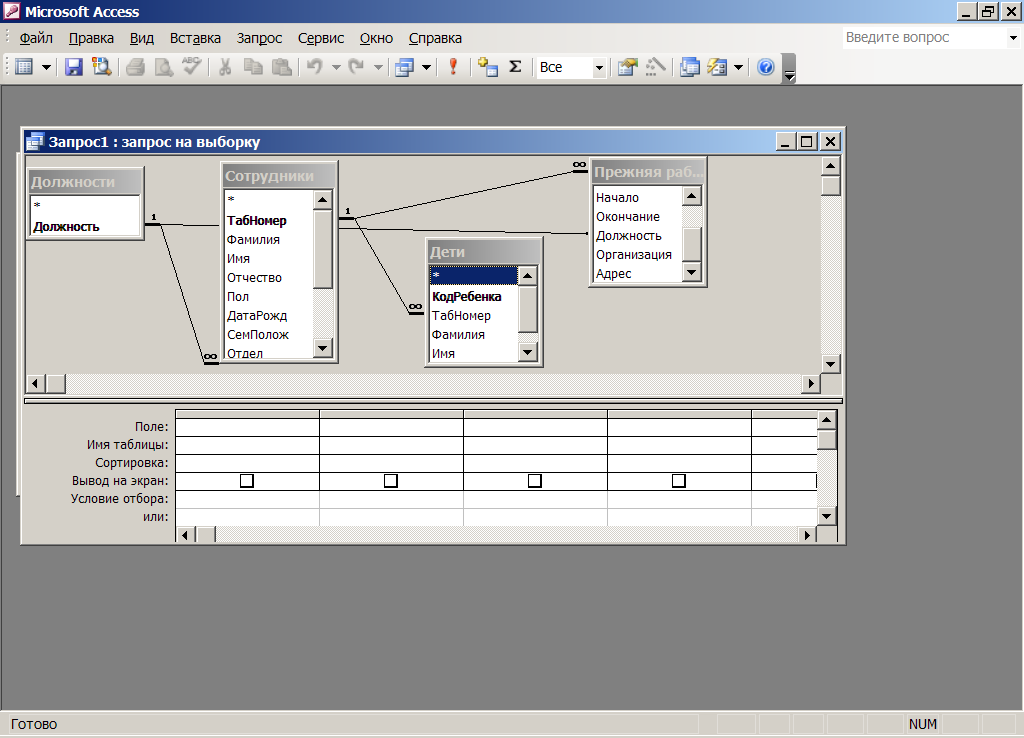Click the Properties icon
This screenshot has width=1024, height=738.
tap(628, 67)
